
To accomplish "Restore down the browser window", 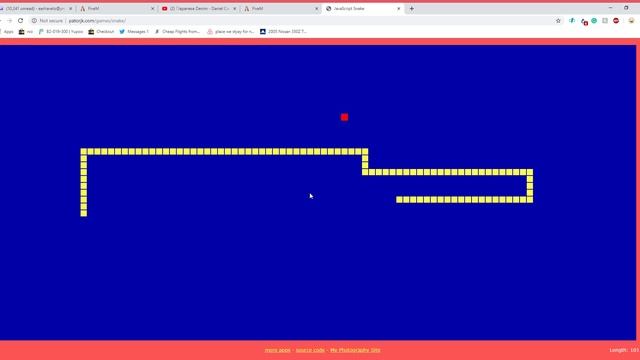I will pyautogui.click(x=626, y=8).
